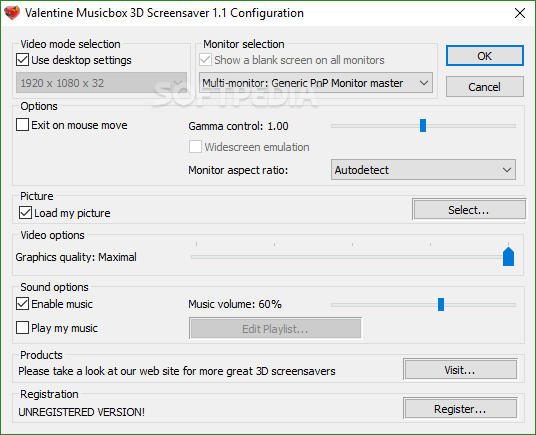The width and height of the screenshot is (536, 435).
Task: Confirm settings with the OK button
Action: coord(485,56)
